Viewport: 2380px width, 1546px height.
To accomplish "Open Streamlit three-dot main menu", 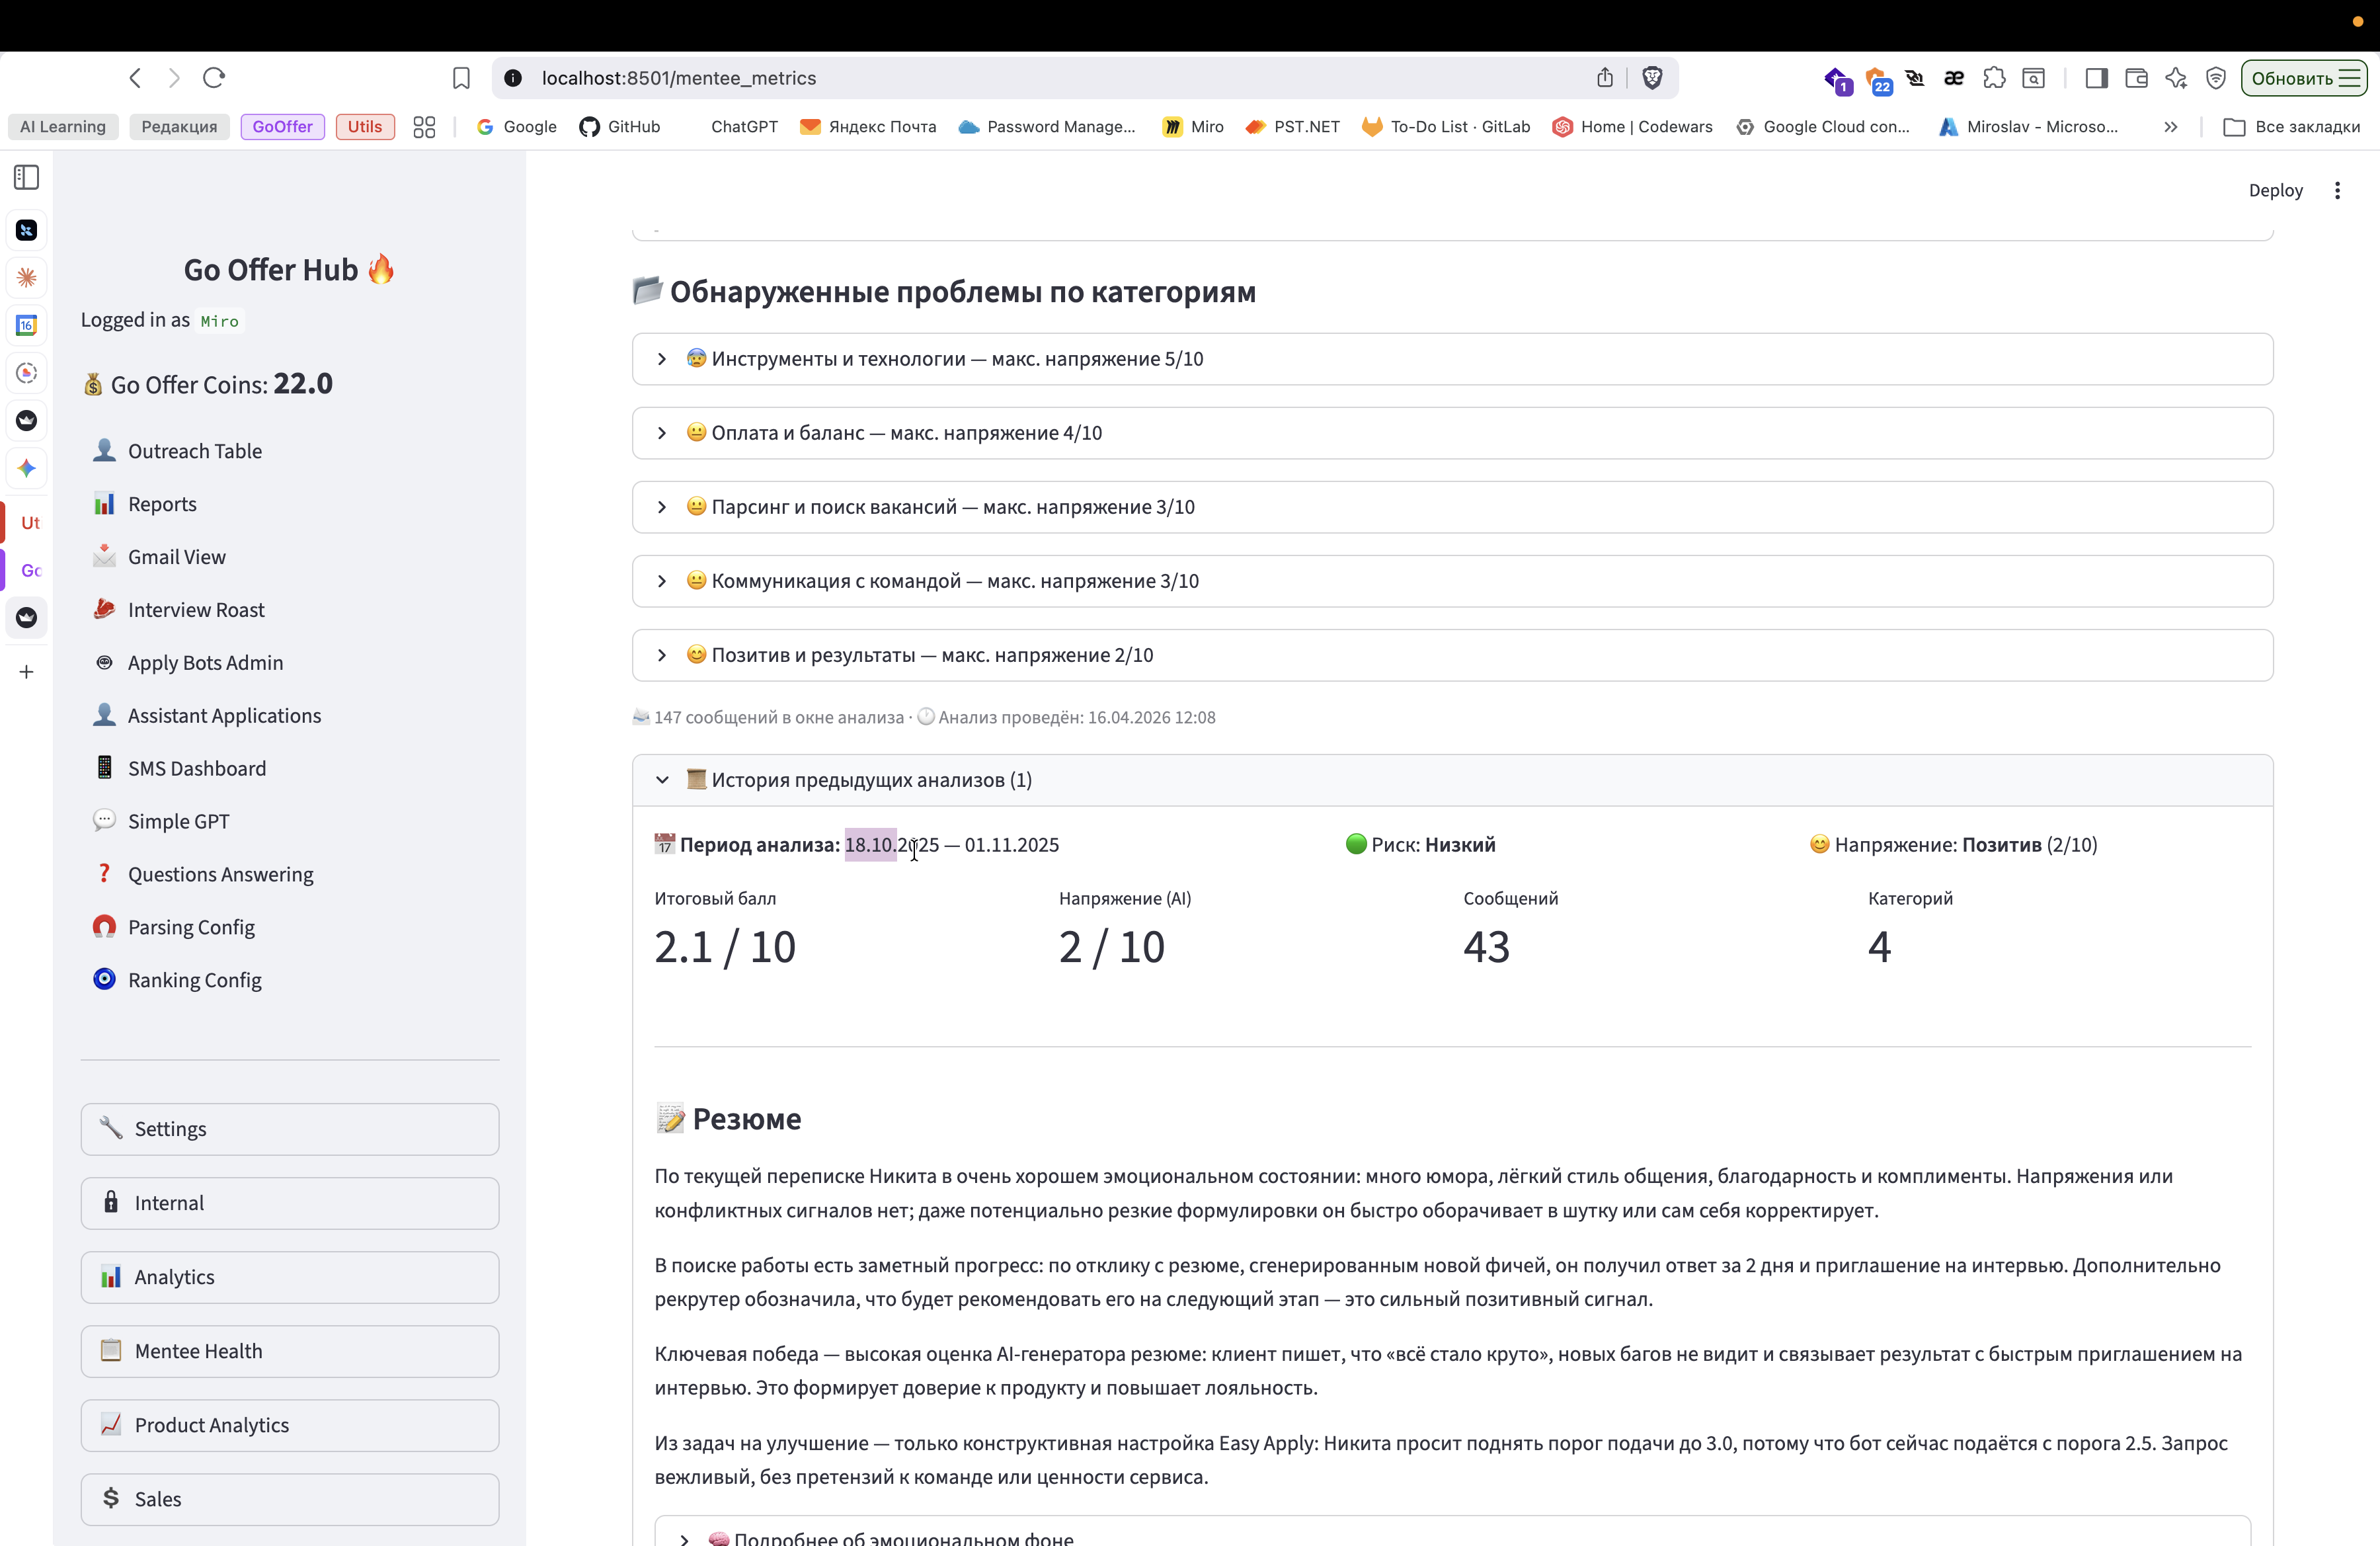I will coord(2337,190).
